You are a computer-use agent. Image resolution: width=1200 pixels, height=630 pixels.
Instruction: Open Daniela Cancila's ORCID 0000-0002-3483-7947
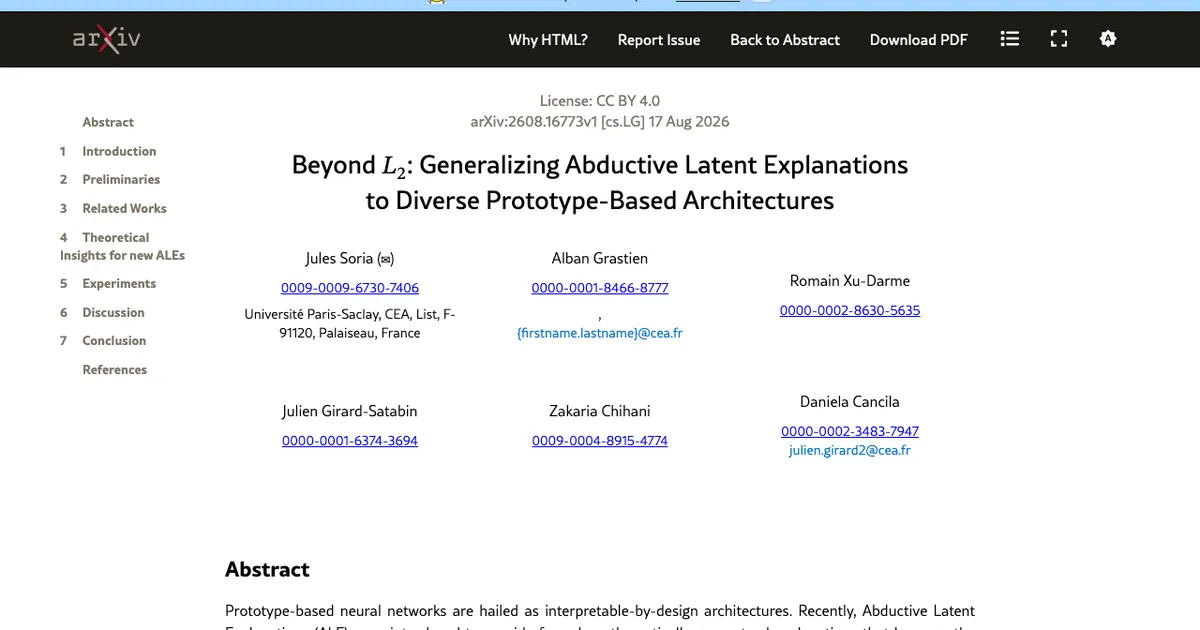(850, 431)
